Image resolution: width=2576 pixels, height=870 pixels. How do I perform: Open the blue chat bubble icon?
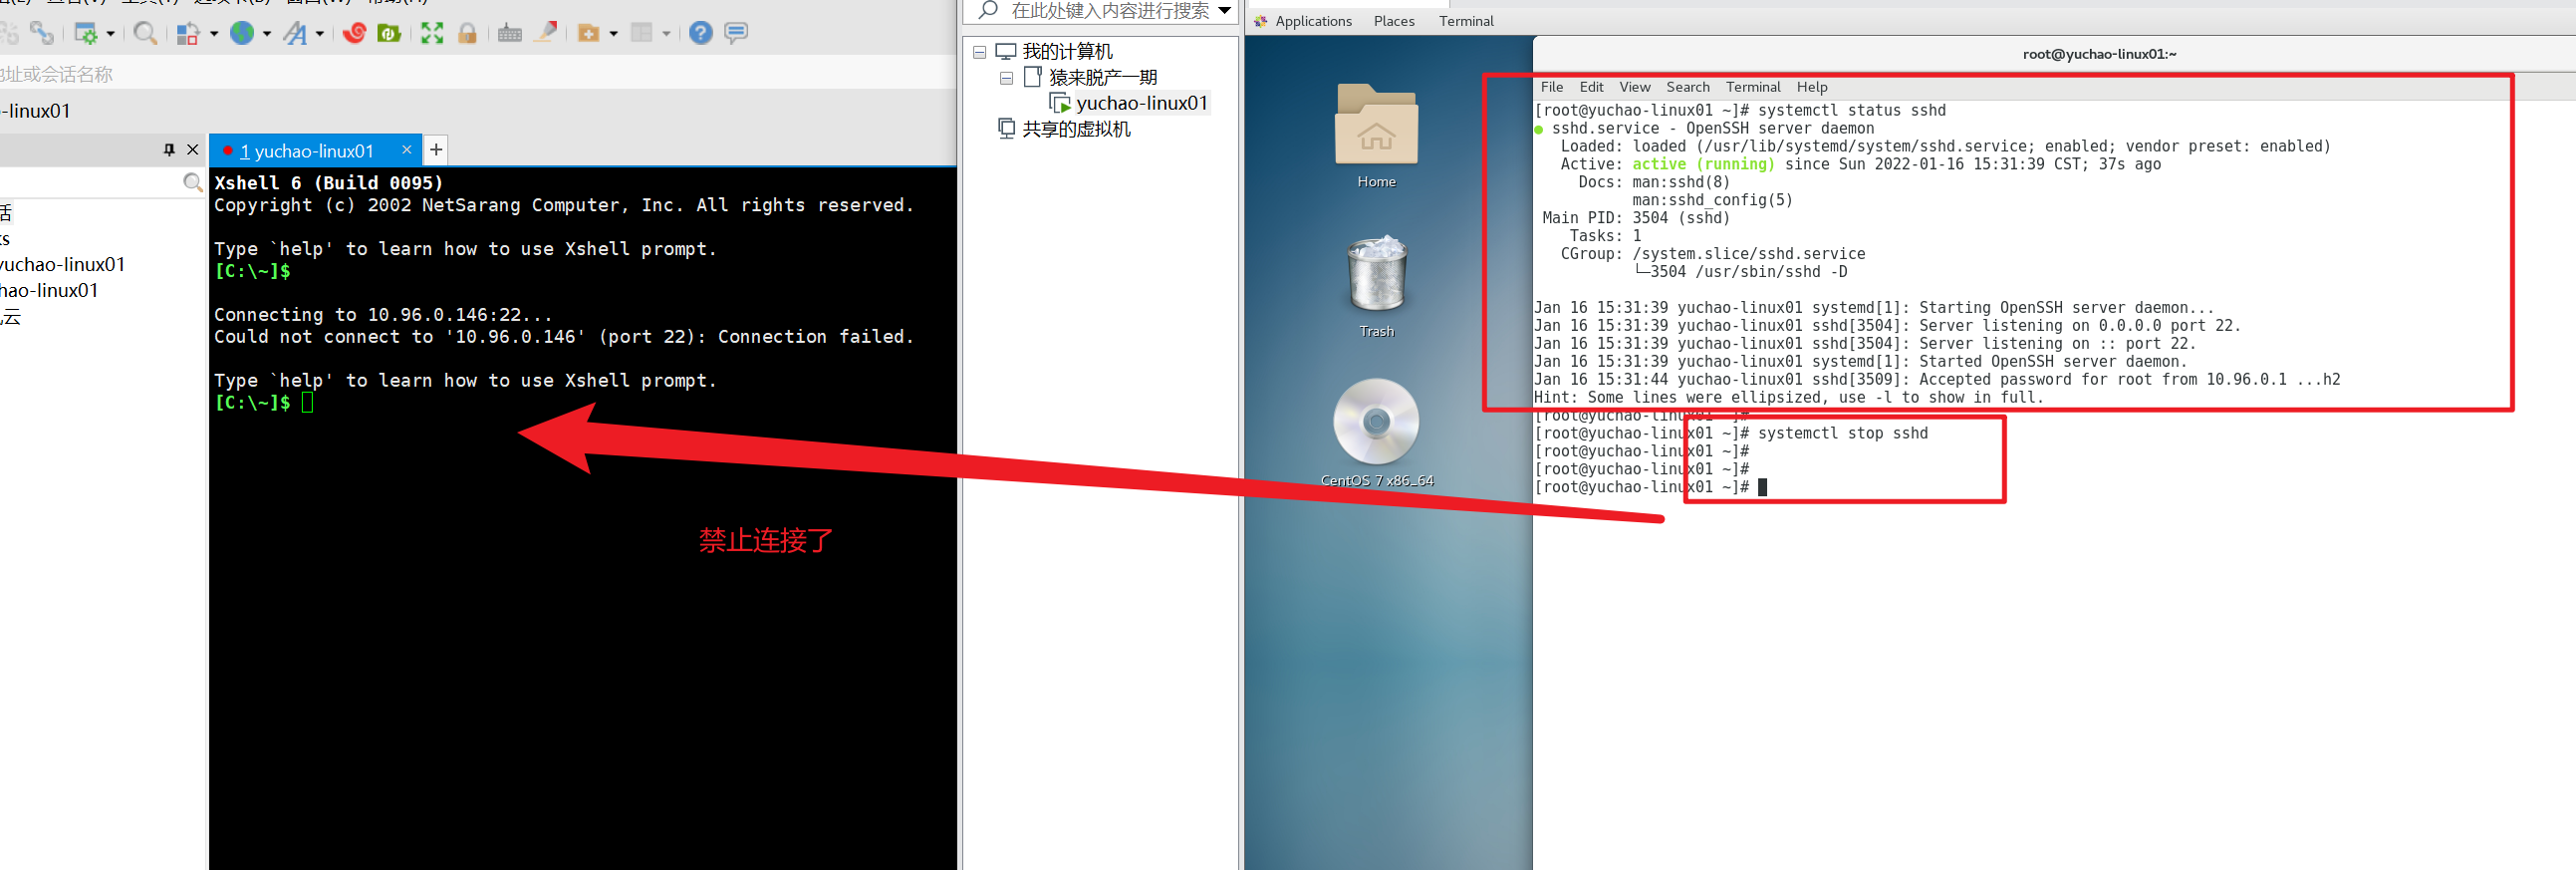coord(736,33)
